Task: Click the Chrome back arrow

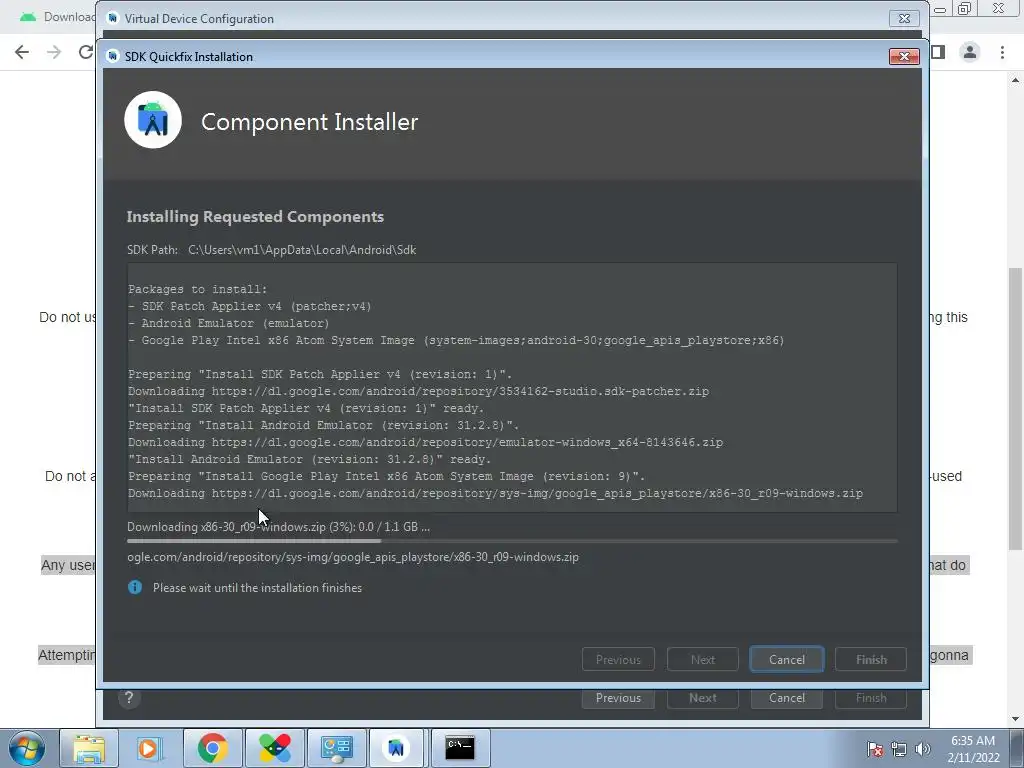Action: [22, 52]
